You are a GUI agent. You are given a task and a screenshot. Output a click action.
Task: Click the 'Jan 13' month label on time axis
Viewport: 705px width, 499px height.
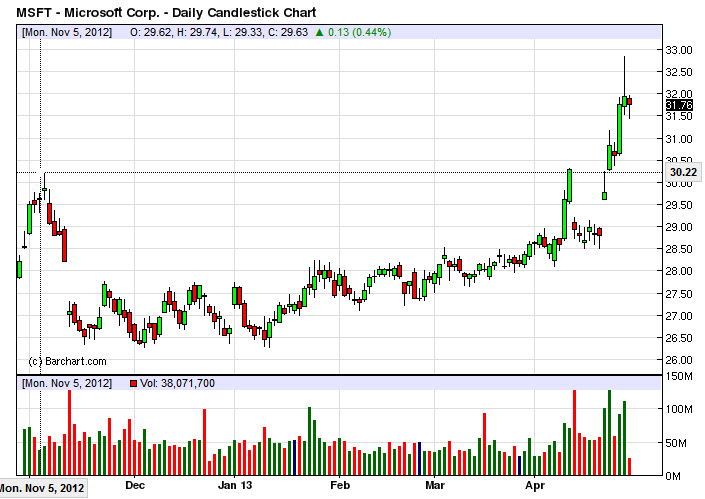click(x=235, y=486)
